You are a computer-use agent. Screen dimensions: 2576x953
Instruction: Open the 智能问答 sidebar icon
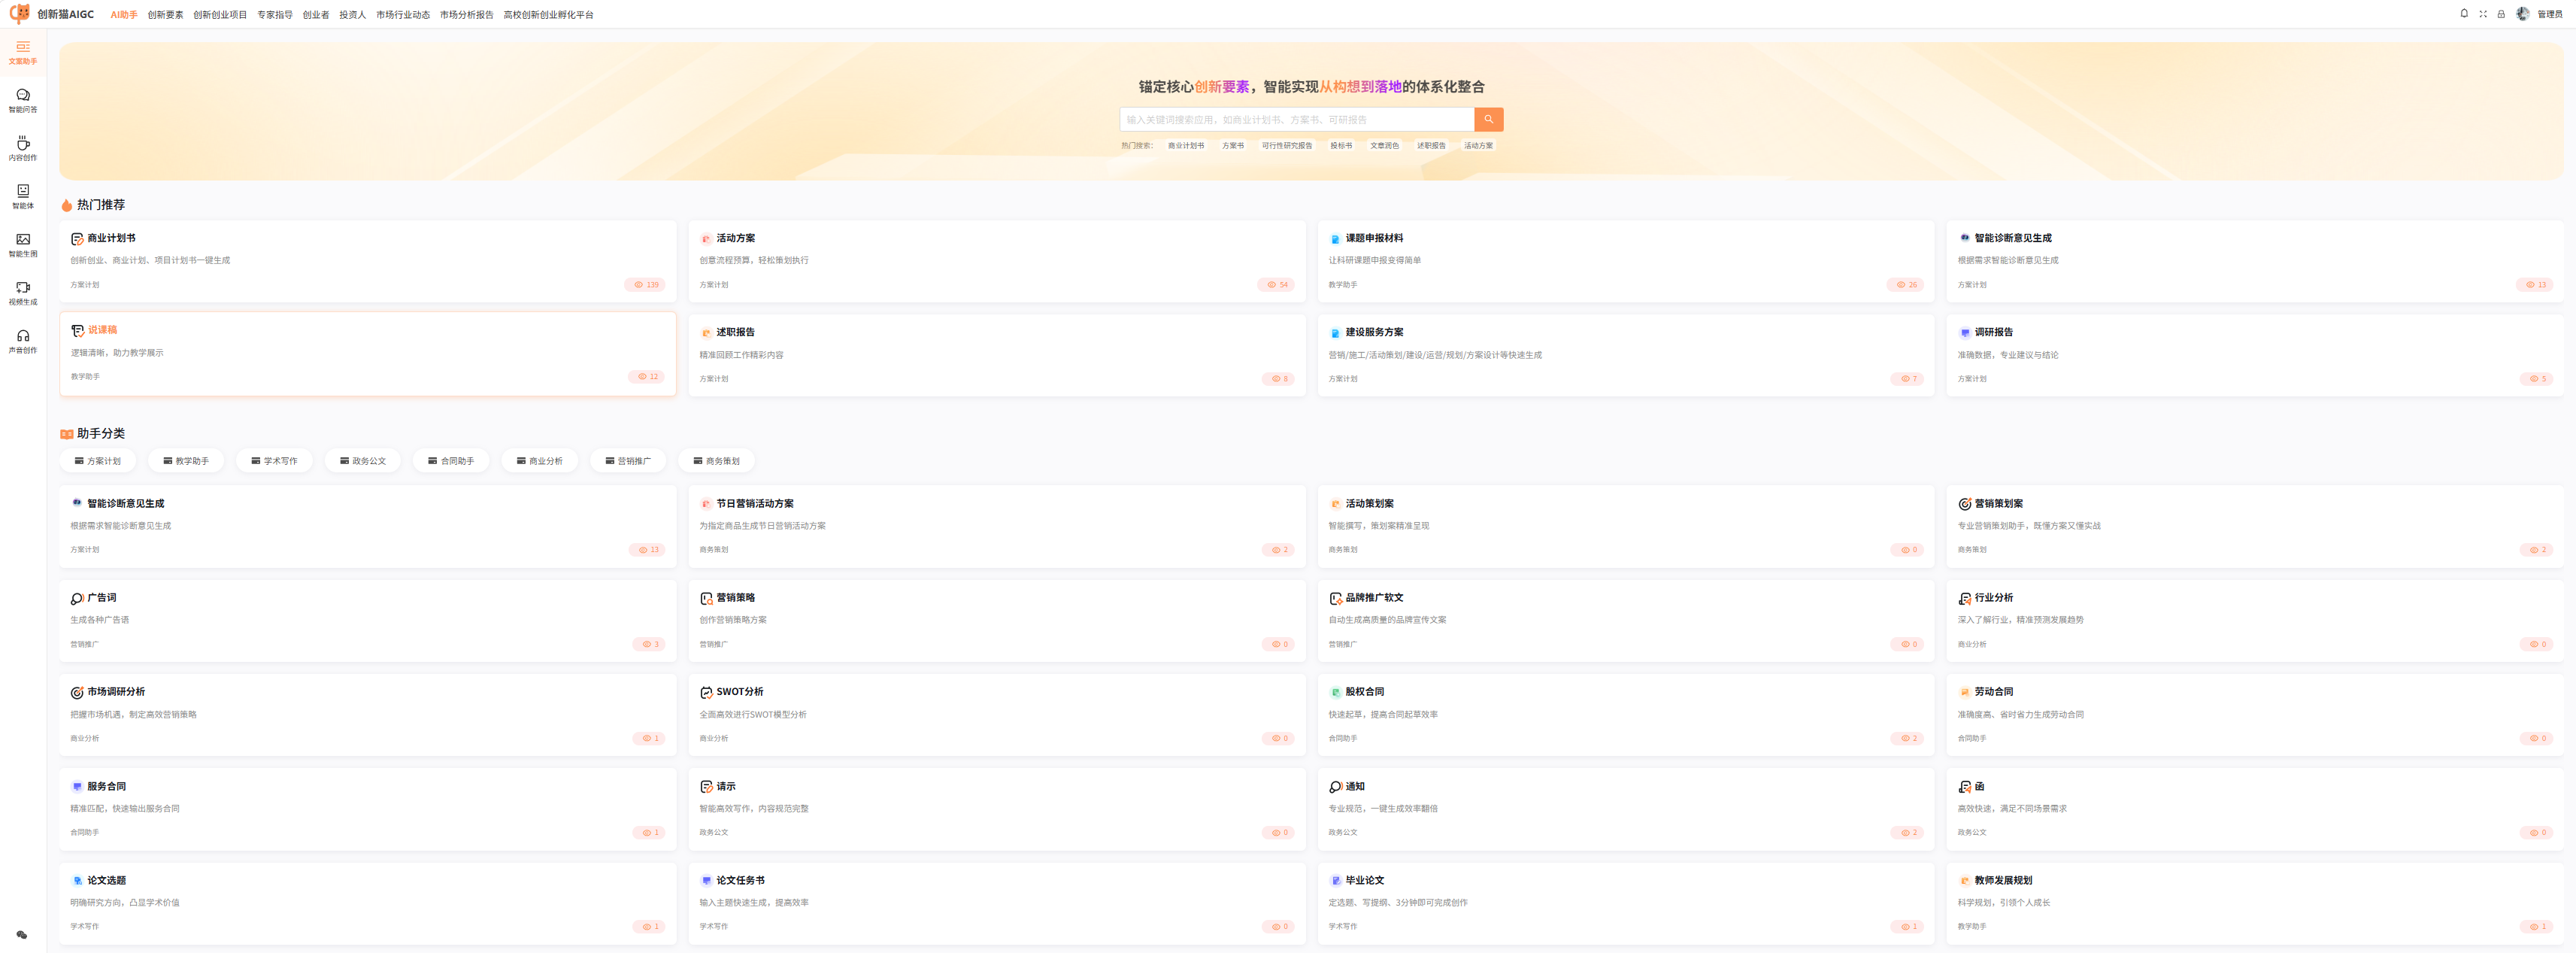pos(23,100)
